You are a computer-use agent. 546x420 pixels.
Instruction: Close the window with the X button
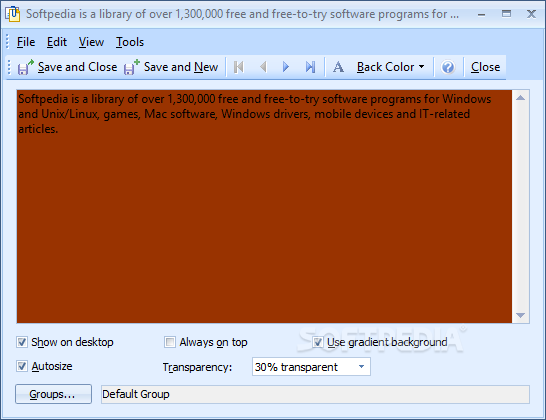point(531,14)
